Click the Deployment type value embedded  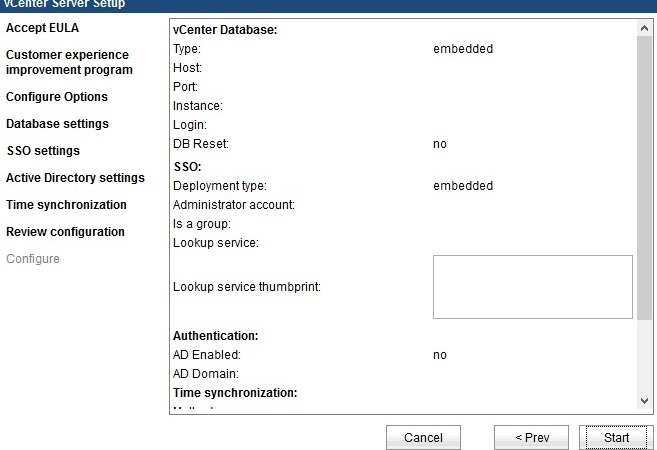point(463,186)
